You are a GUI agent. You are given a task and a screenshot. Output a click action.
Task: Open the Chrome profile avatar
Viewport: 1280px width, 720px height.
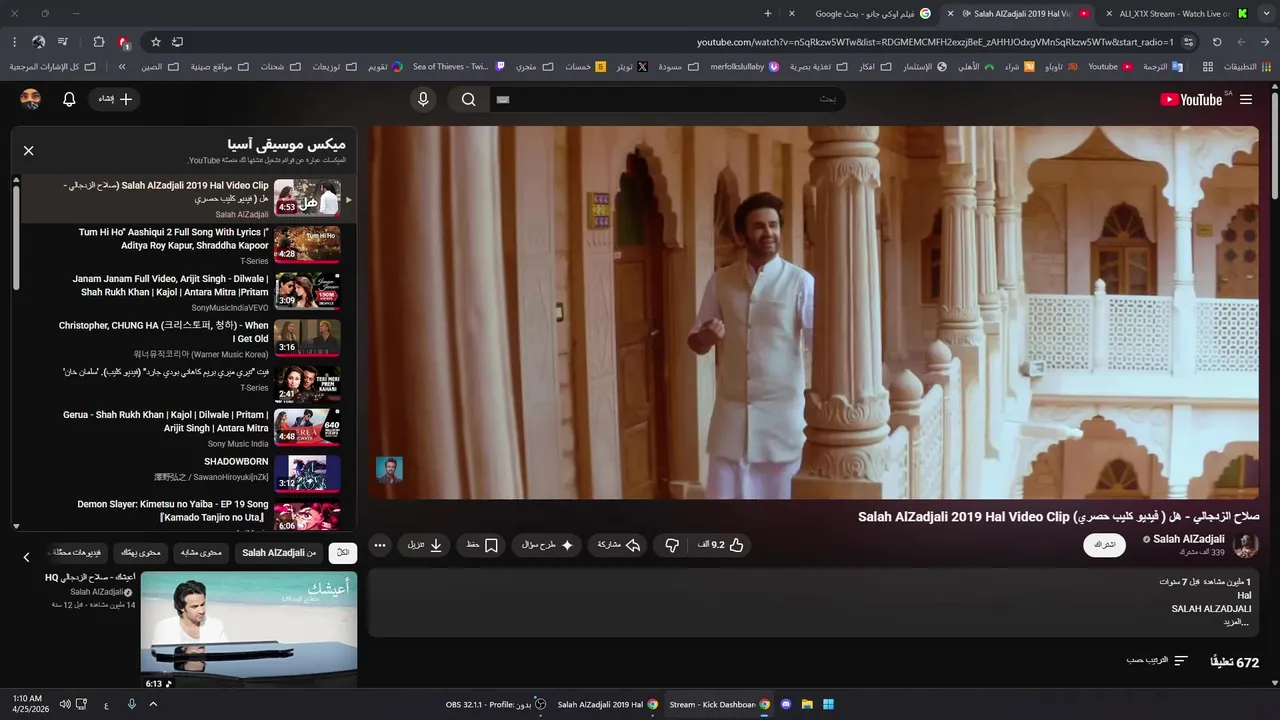pos(38,42)
